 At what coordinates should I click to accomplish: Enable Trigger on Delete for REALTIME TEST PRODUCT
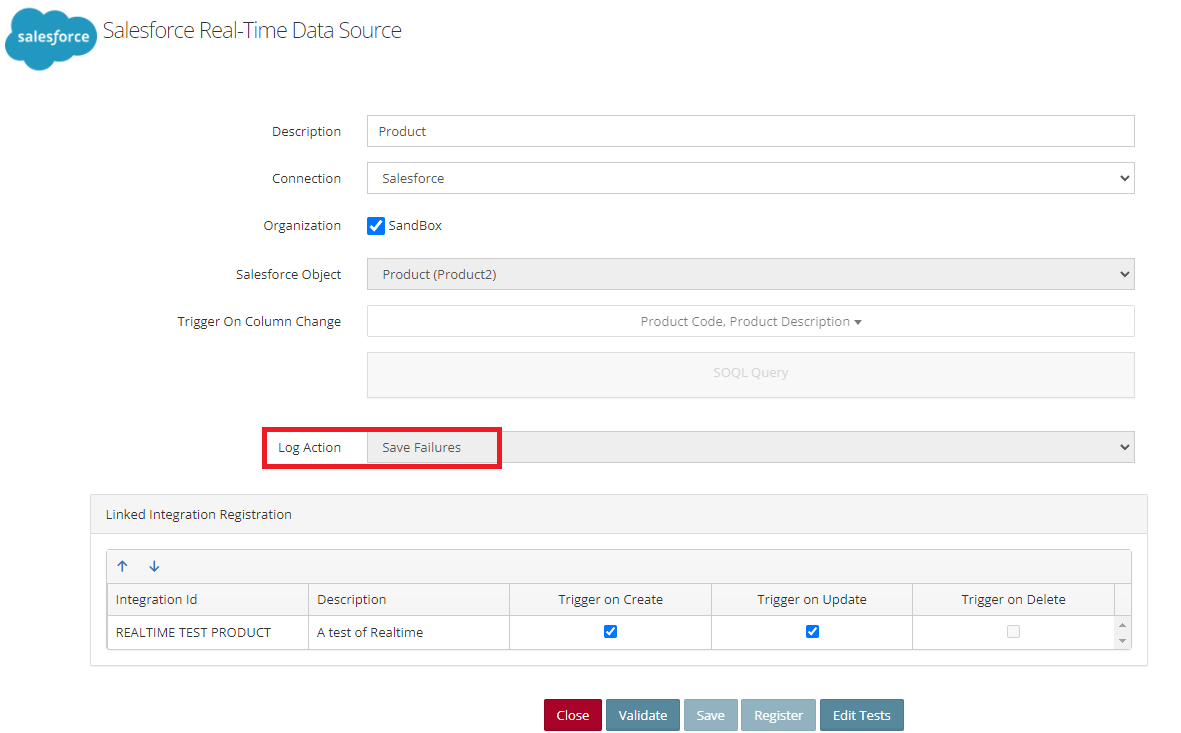pos(1013,631)
